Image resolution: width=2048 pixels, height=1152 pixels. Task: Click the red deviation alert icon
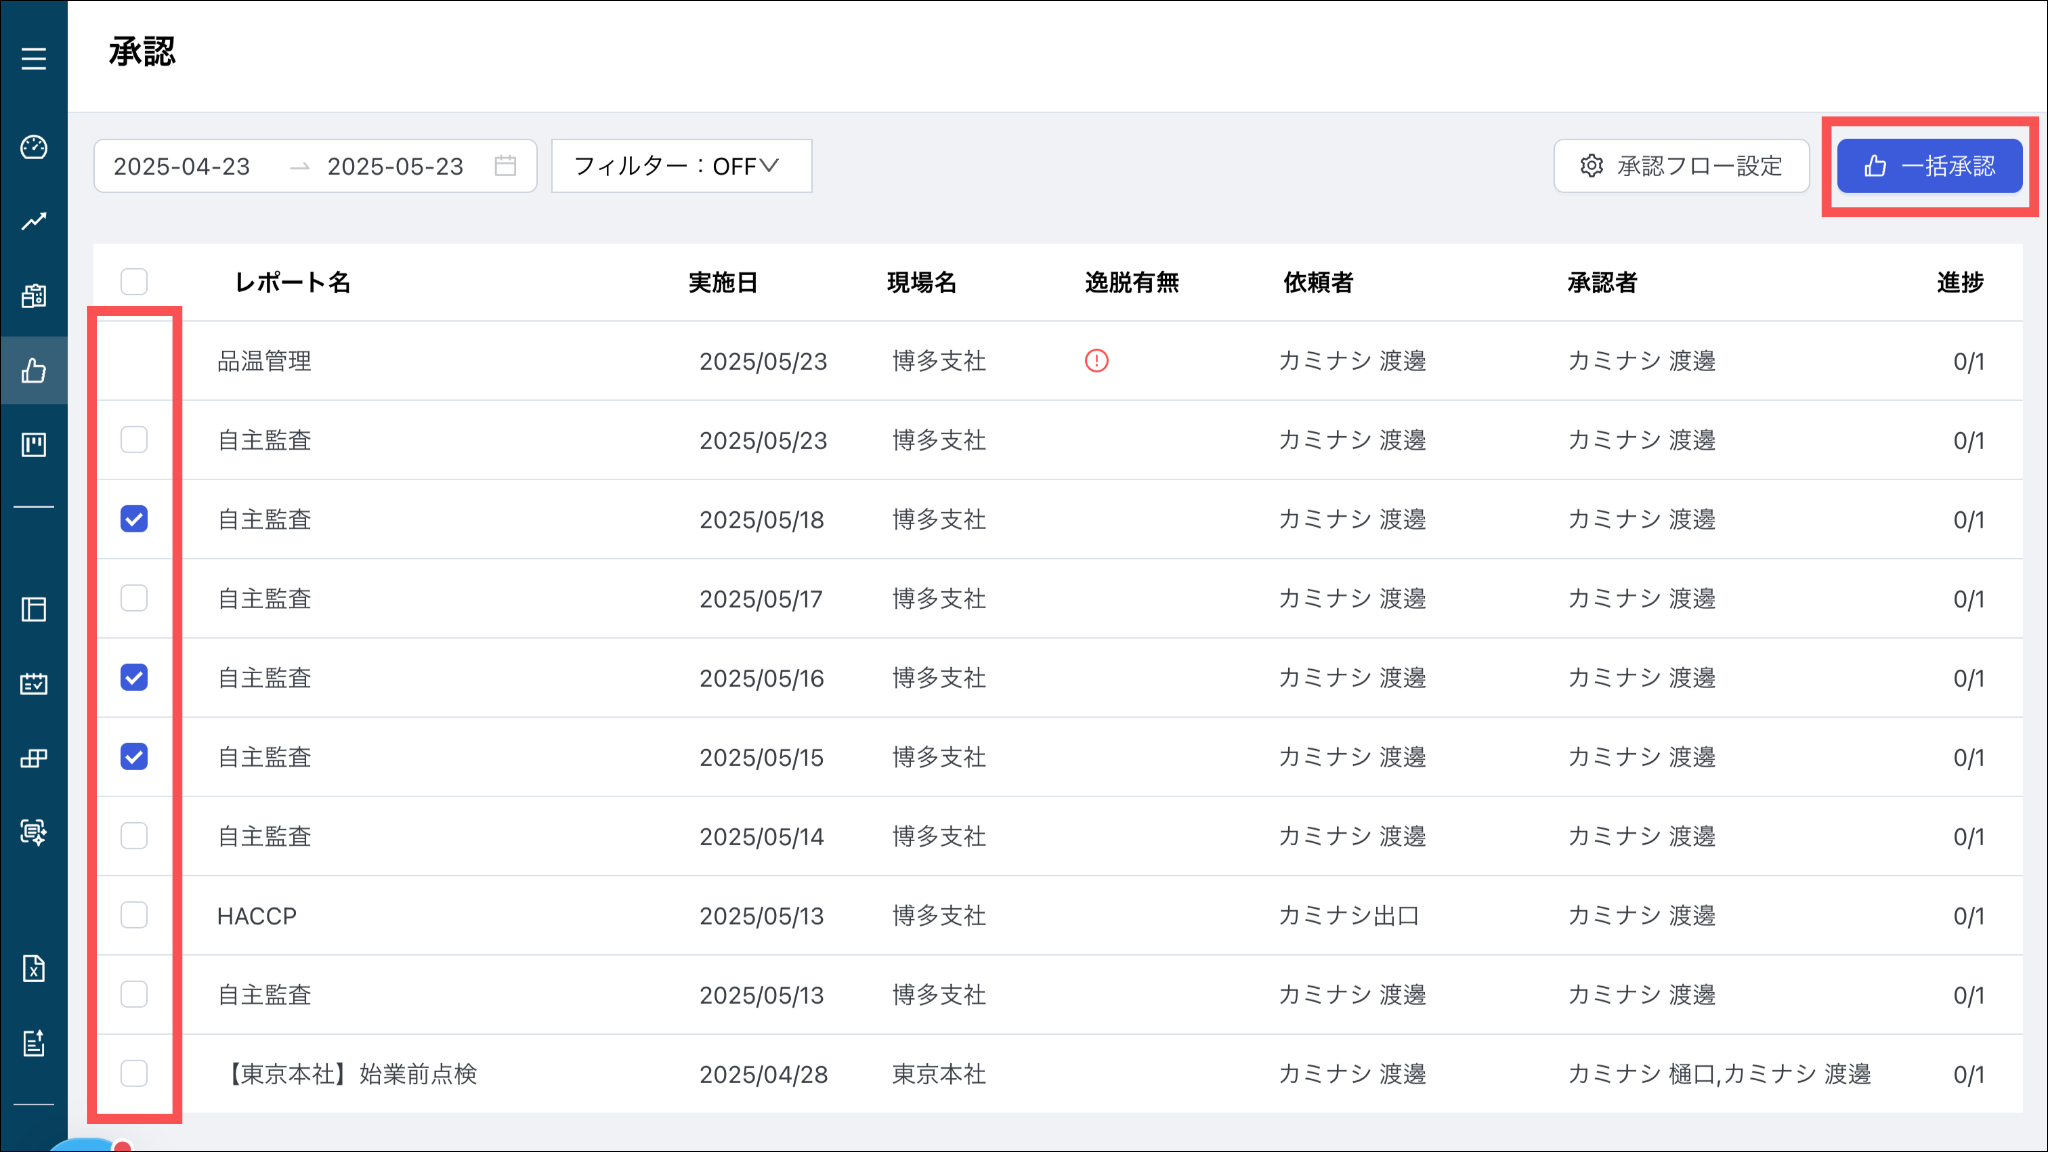pos(1096,361)
